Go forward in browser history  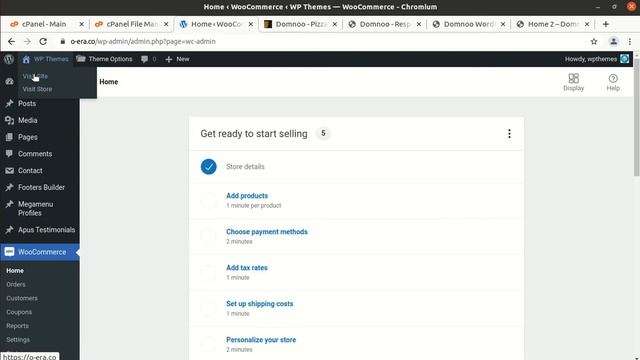27,41
